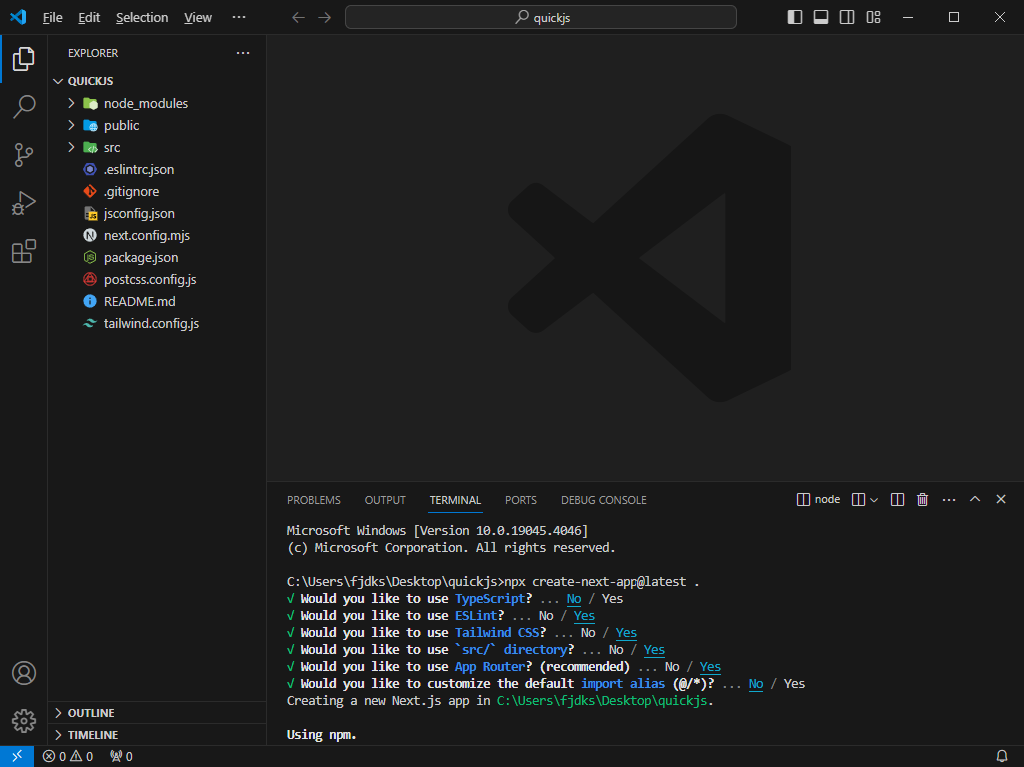Kill the terminal with trash icon

[922, 500]
